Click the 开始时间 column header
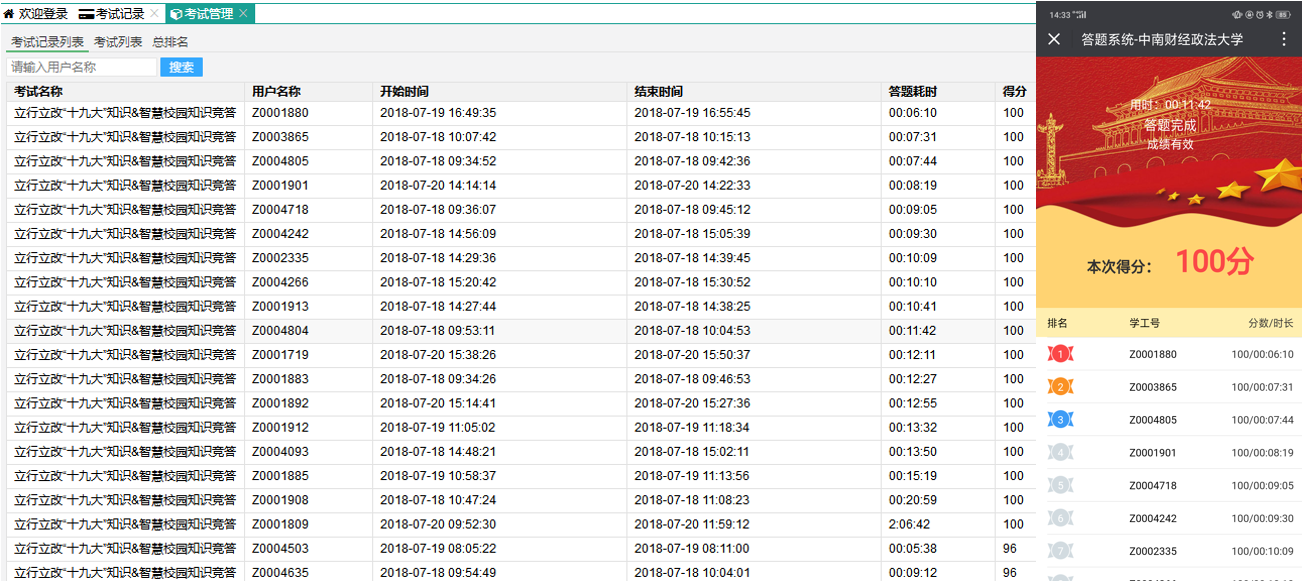 404,92
